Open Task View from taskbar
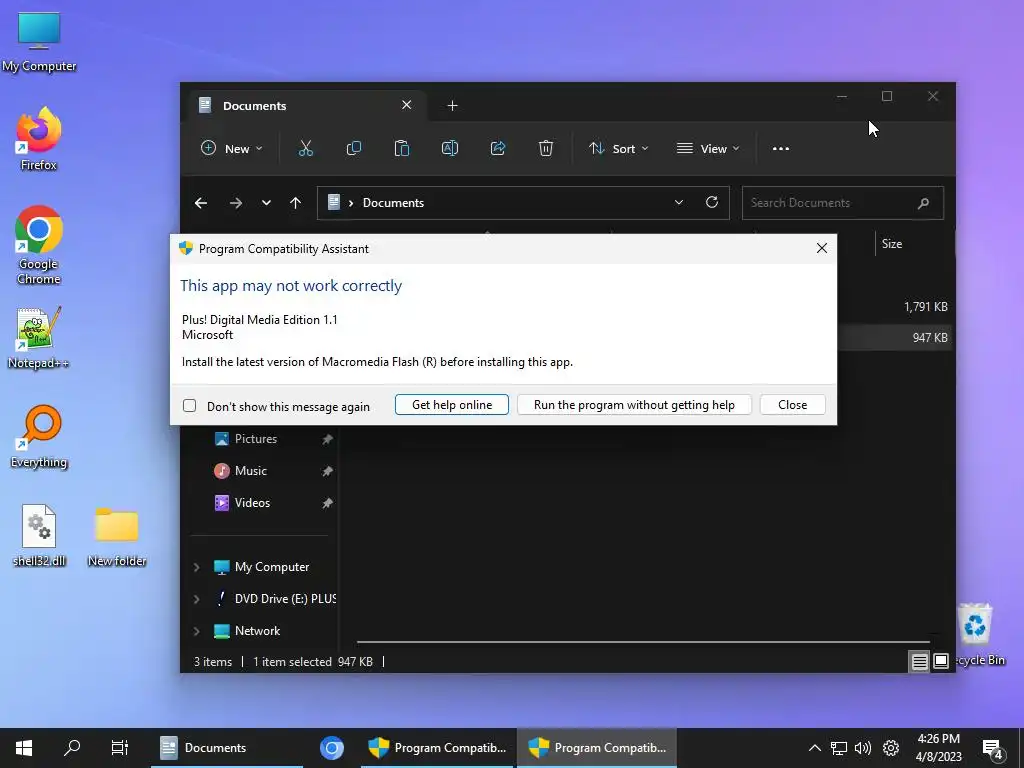The height and width of the screenshot is (768, 1024). (x=120, y=748)
